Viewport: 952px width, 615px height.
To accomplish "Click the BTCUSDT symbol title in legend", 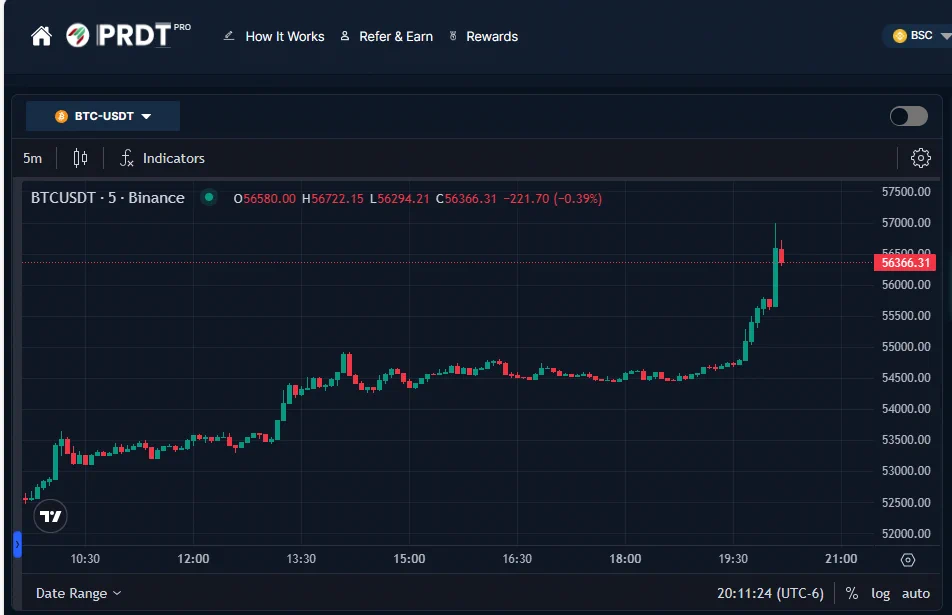I will pos(107,198).
